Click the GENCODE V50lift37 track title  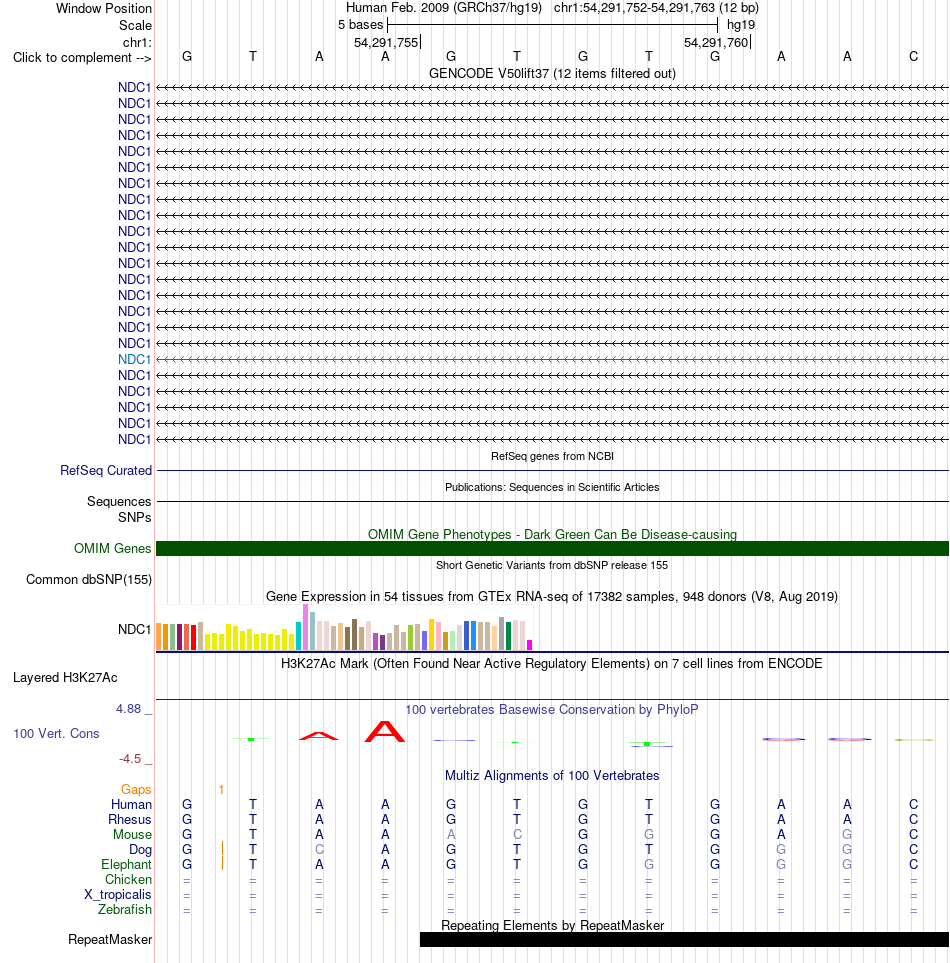(552, 74)
